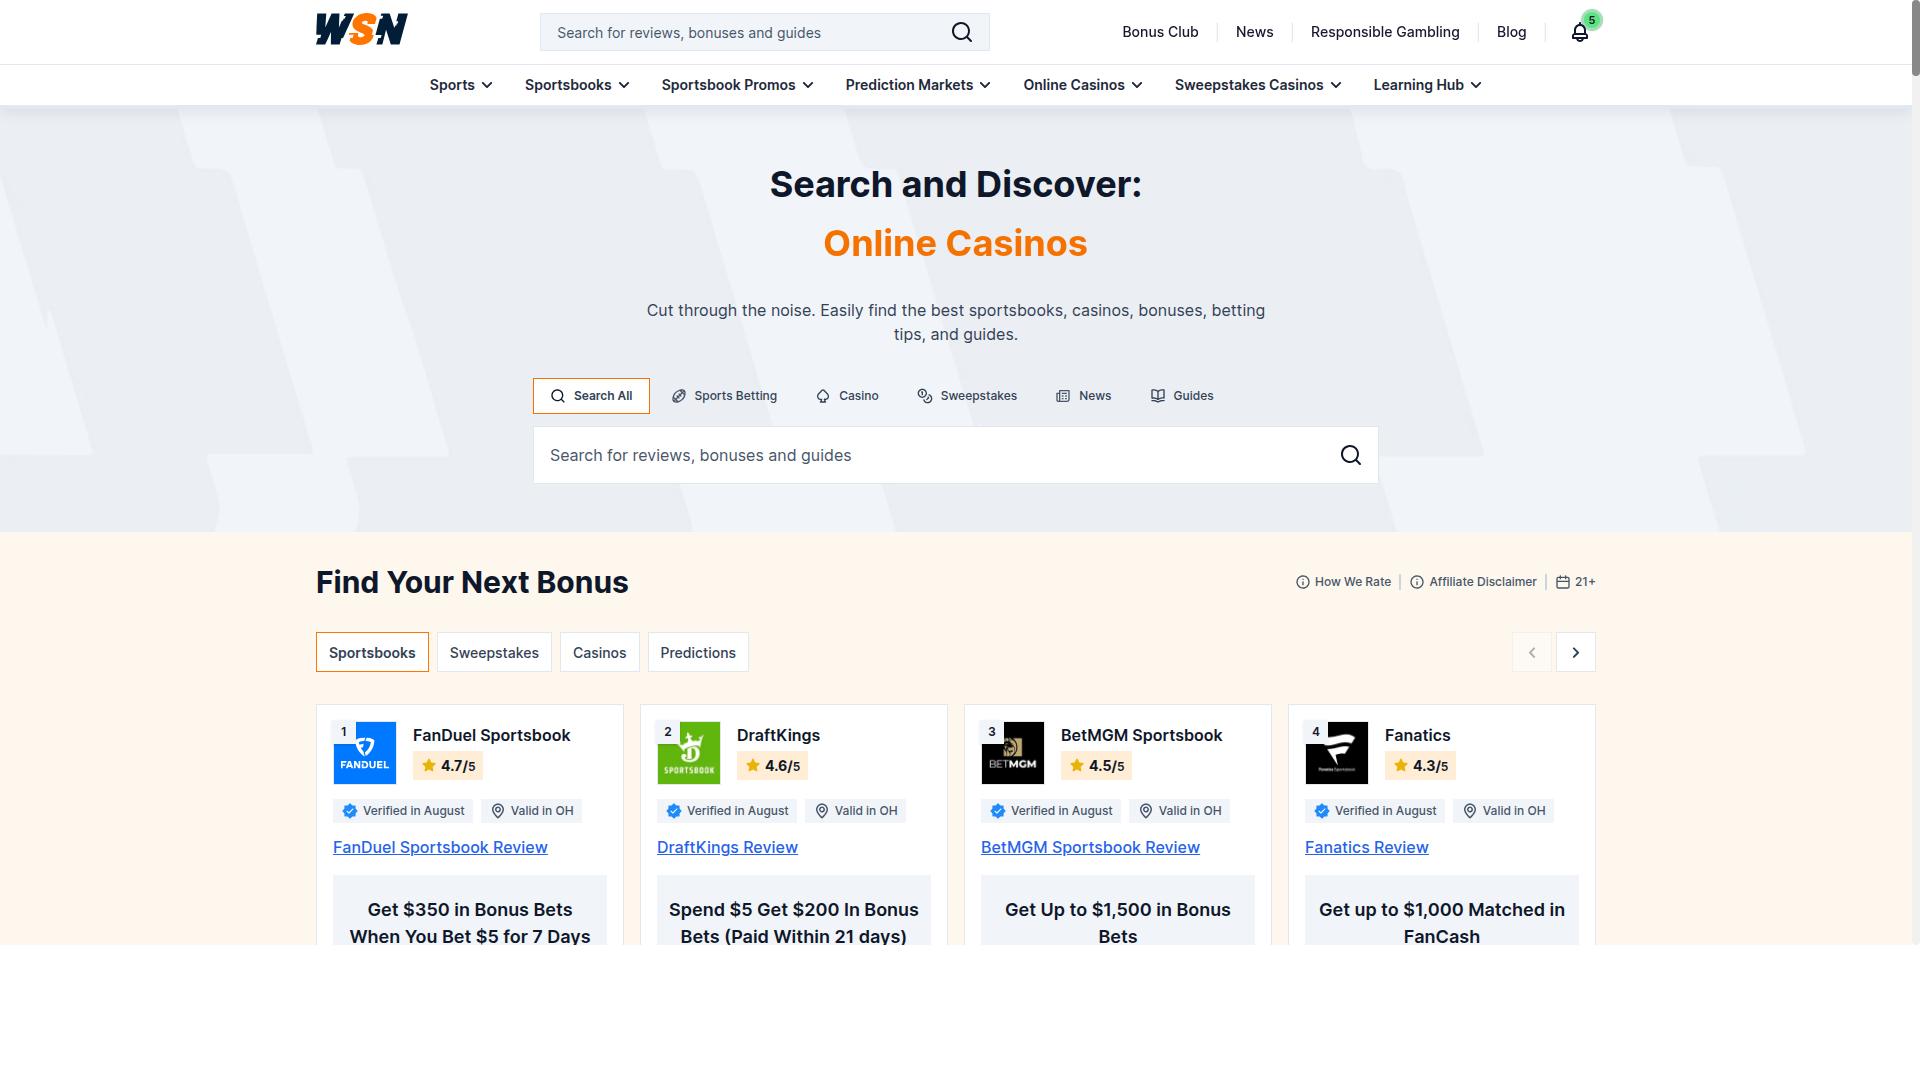Select the Search All filter
The width and height of the screenshot is (1920, 1080).
[x=591, y=396]
